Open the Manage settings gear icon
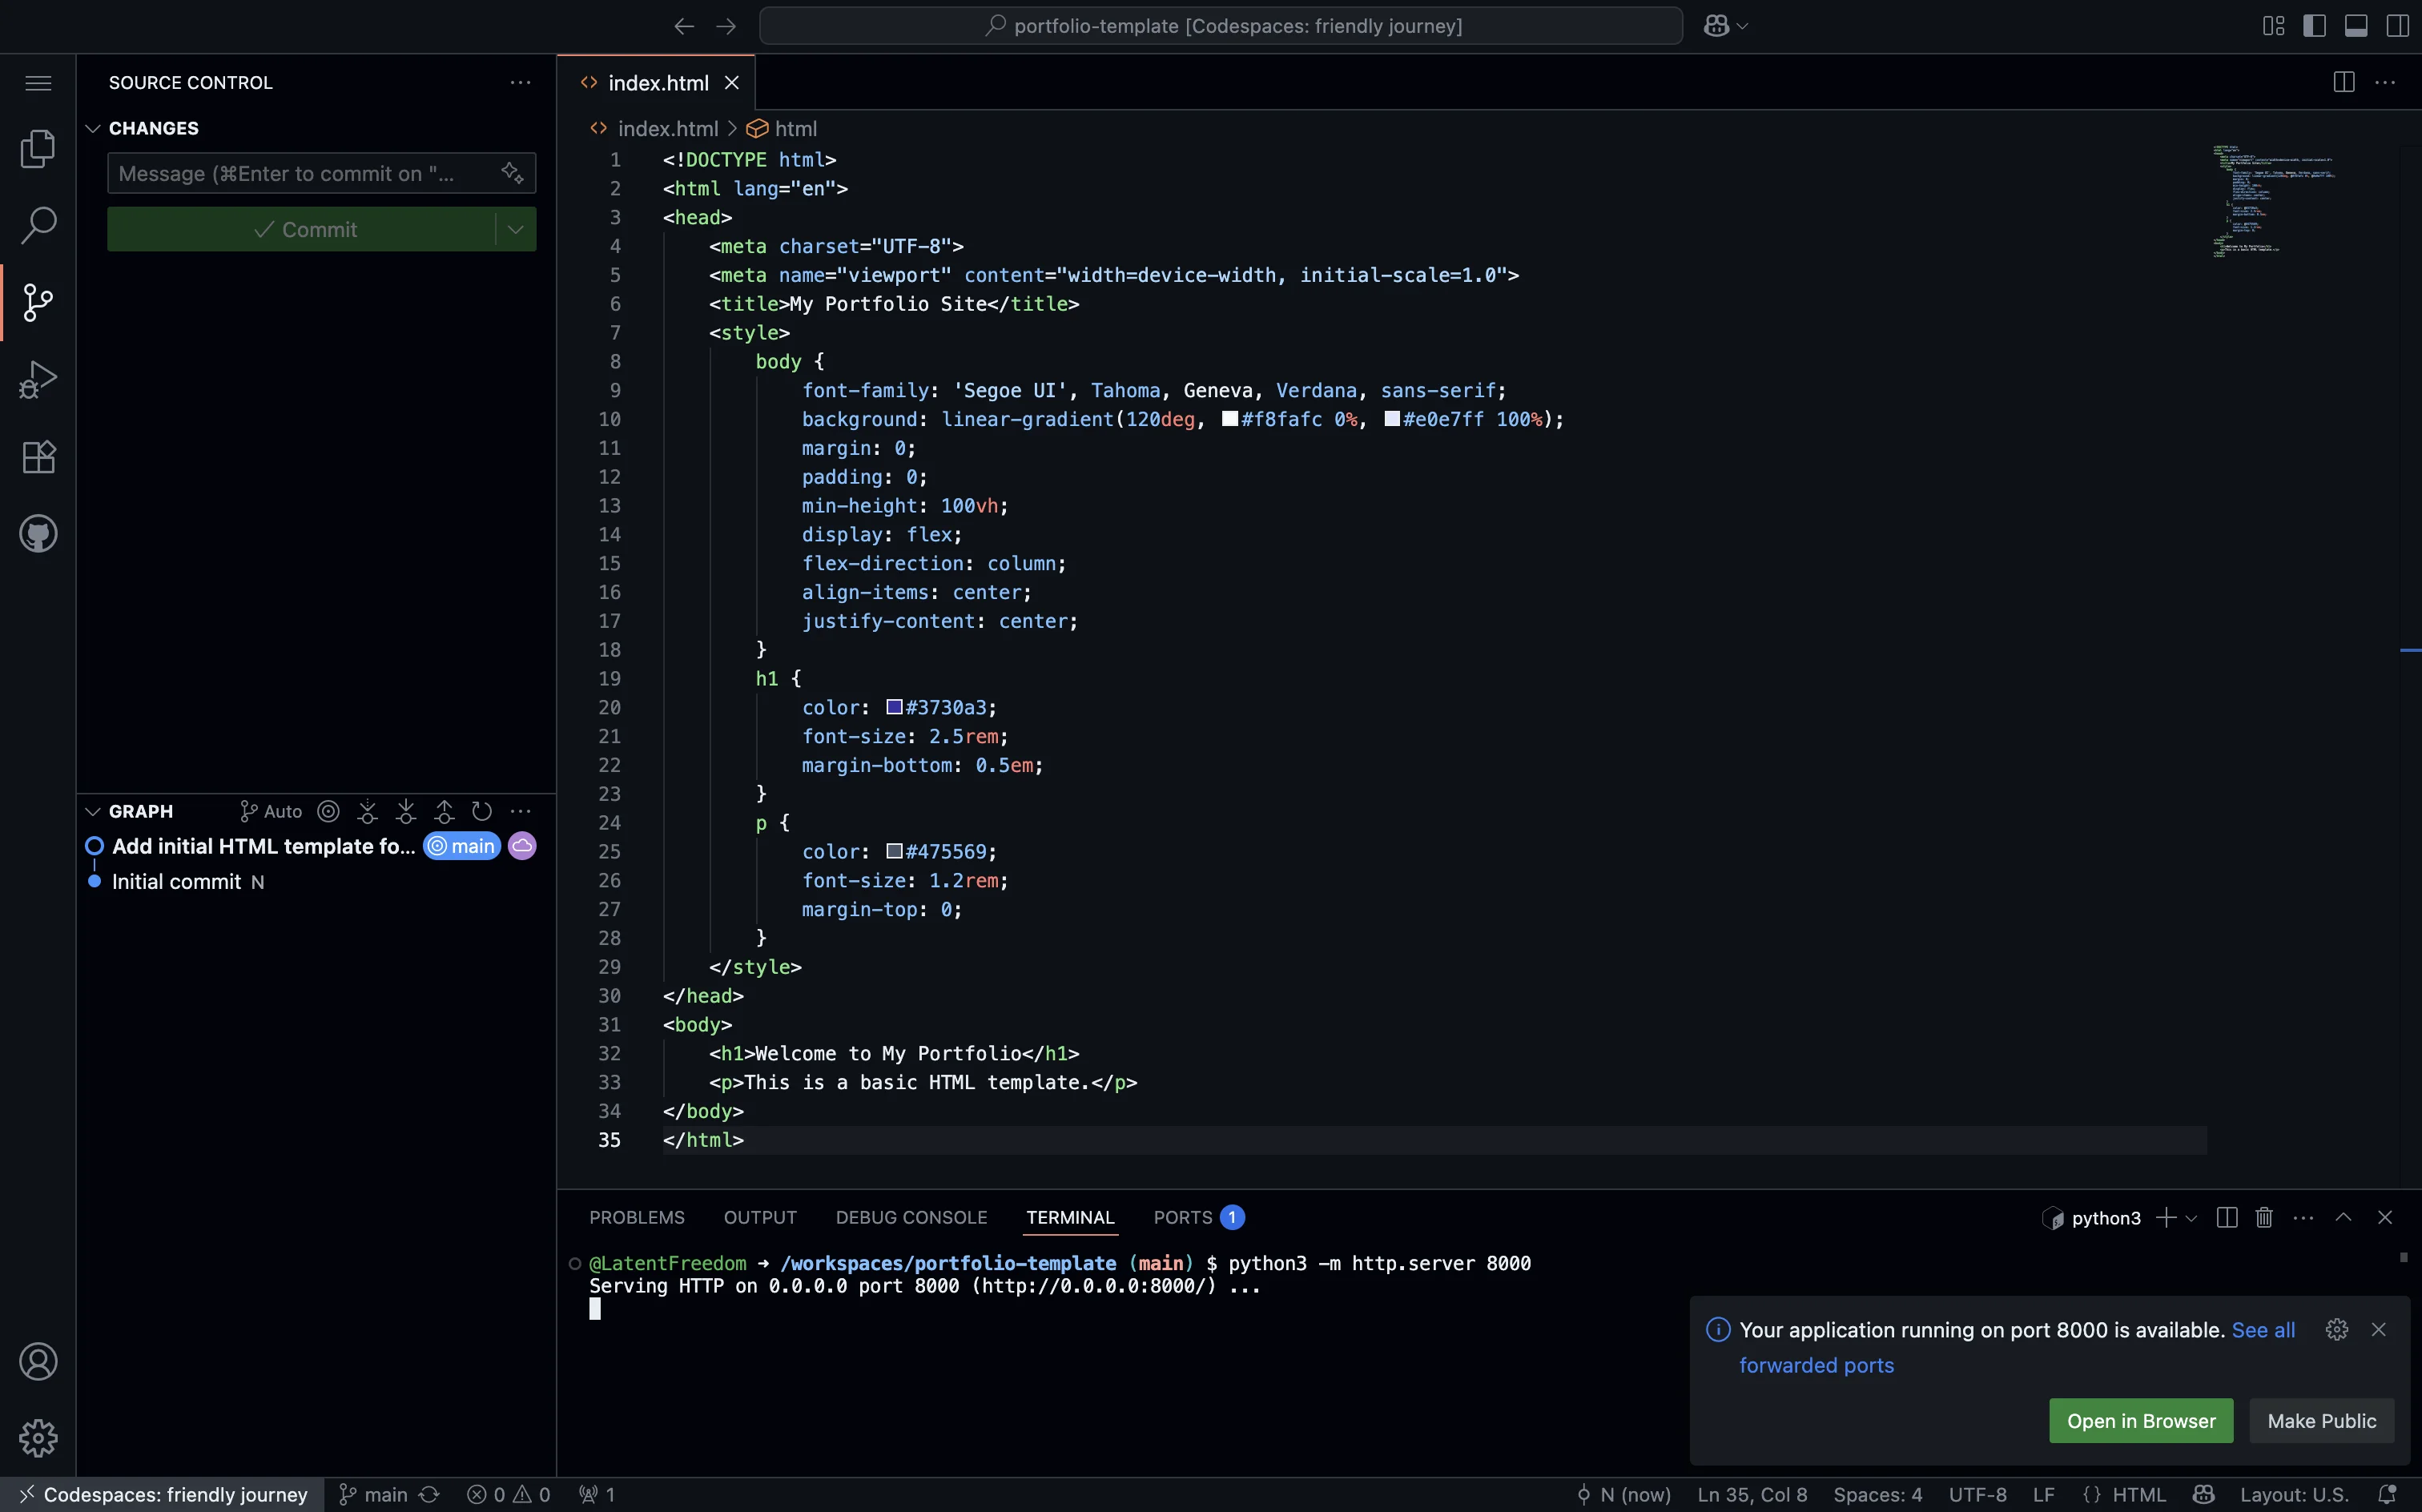Image resolution: width=2422 pixels, height=1512 pixels. point(38,1438)
